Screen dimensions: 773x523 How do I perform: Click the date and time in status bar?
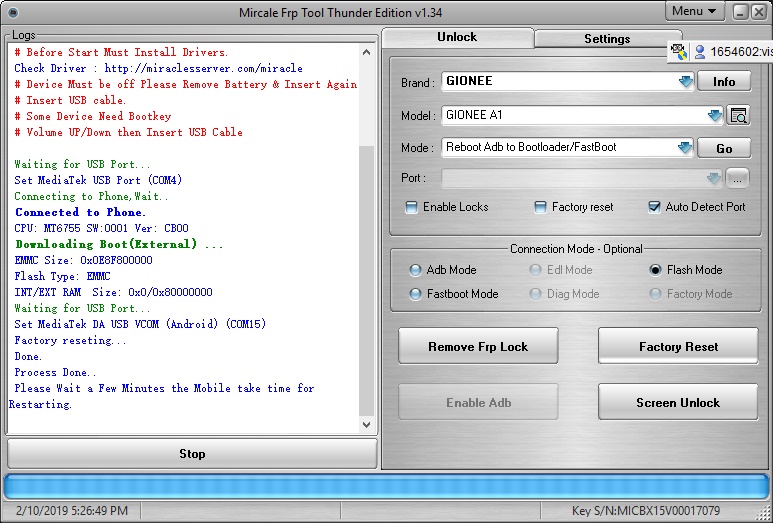(72, 511)
